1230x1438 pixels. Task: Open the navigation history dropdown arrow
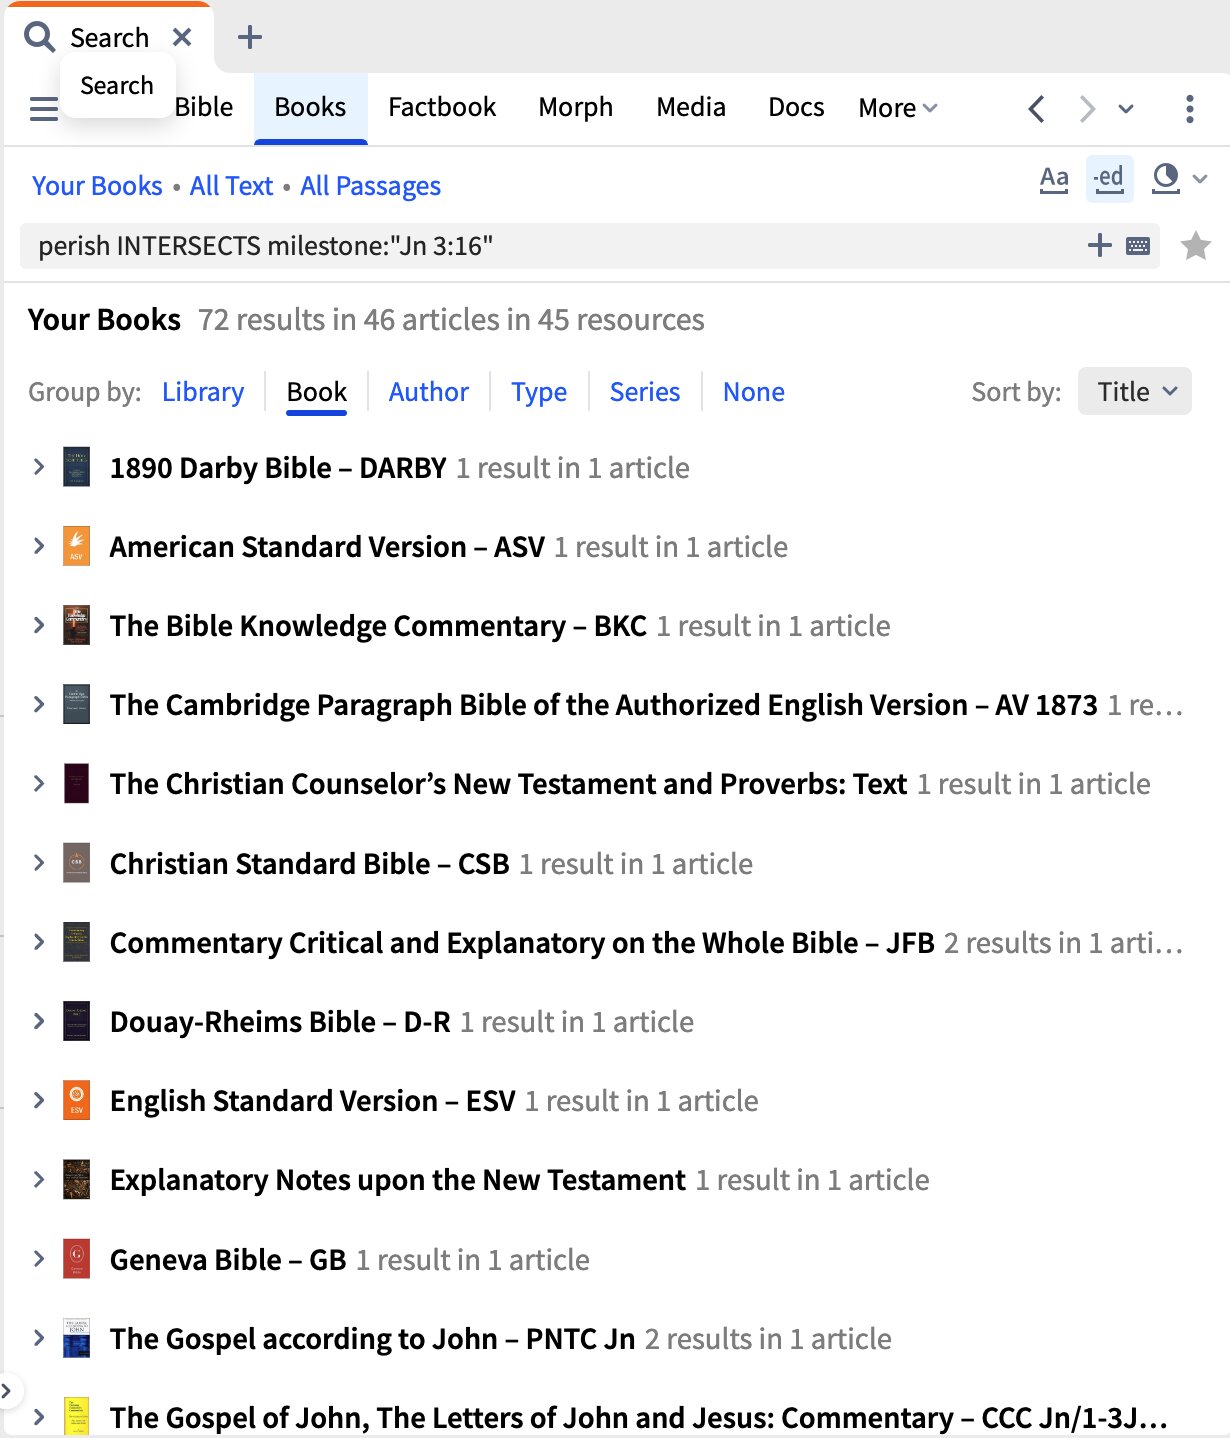1126,108
